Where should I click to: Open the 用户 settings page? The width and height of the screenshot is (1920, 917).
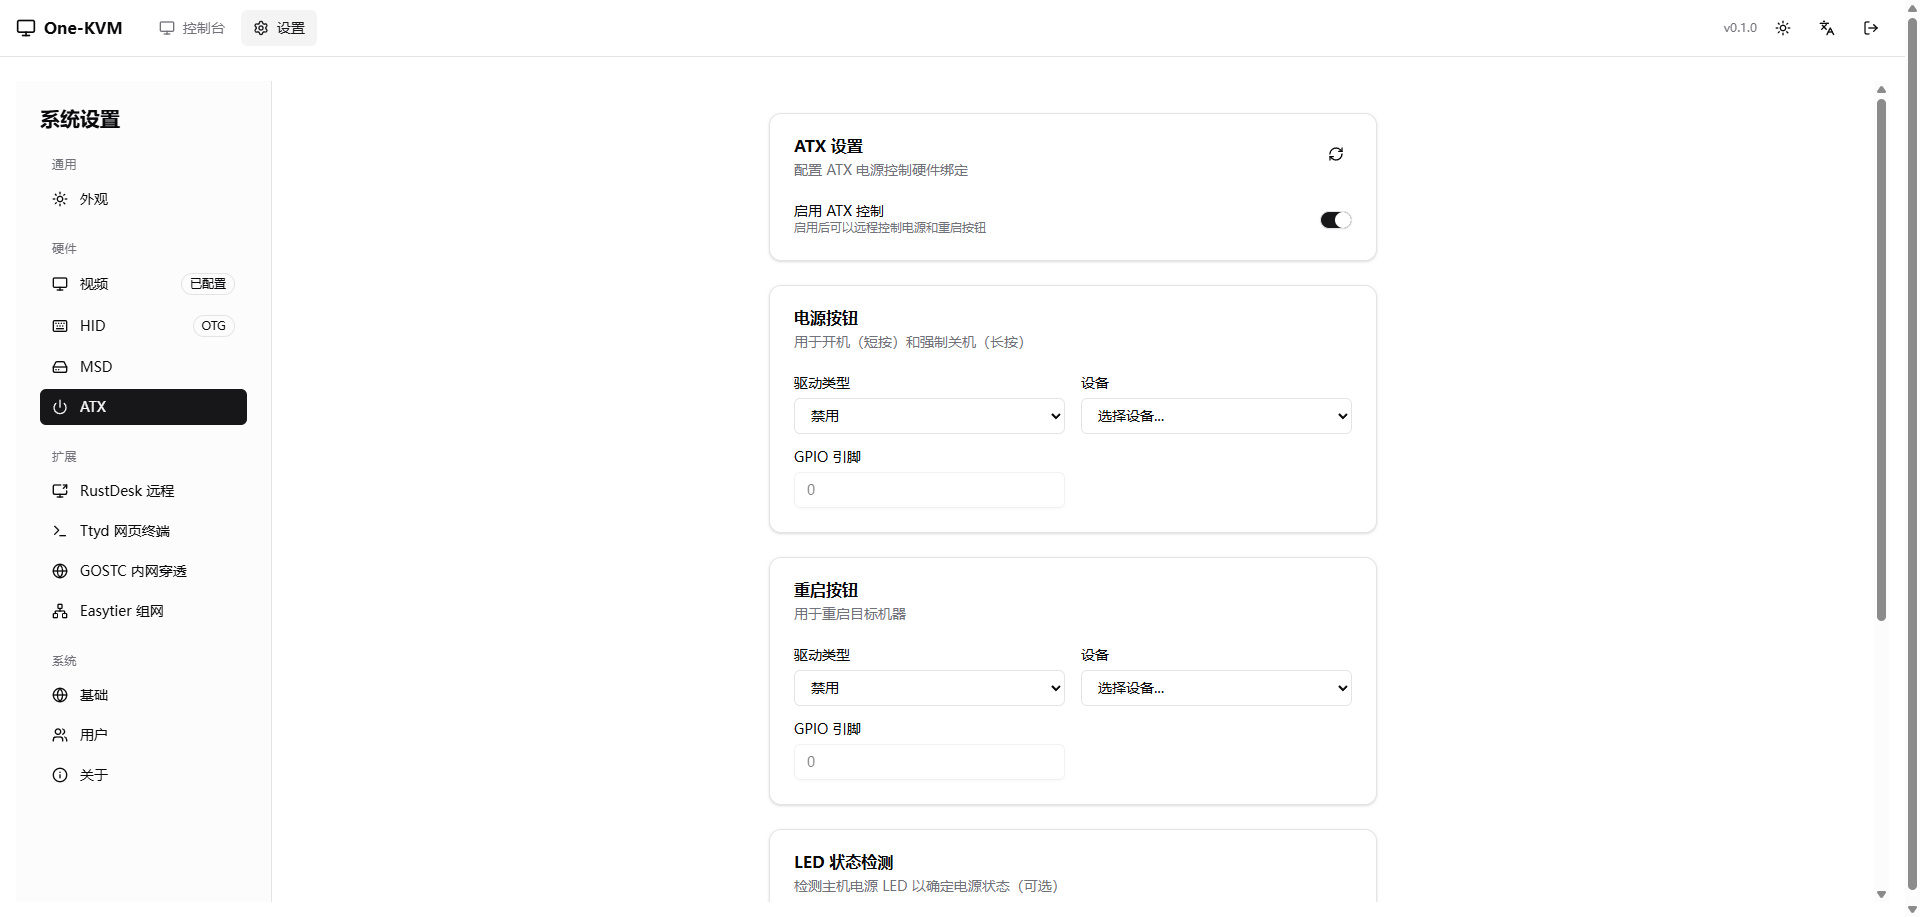(94, 735)
